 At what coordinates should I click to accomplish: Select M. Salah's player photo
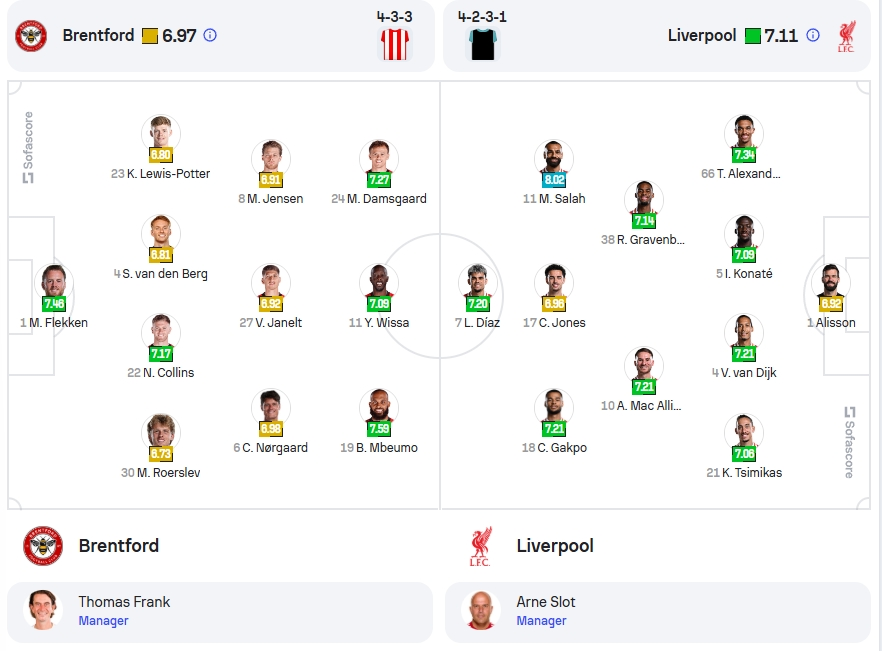click(554, 157)
